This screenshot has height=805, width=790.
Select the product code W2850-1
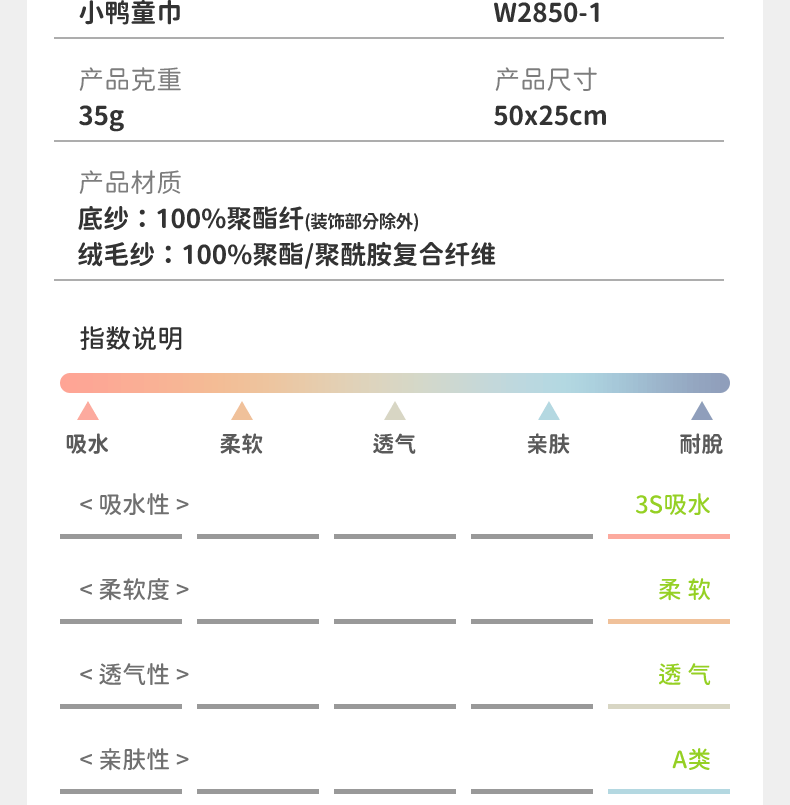coord(548,14)
